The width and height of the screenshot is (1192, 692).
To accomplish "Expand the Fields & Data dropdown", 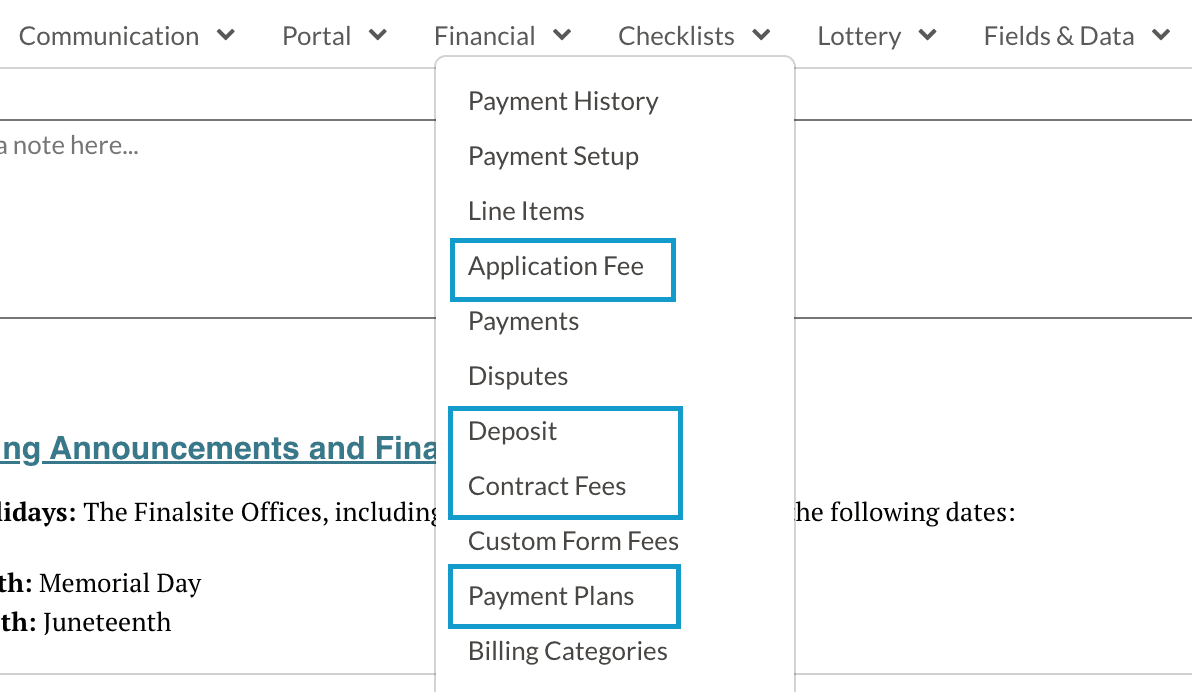I will coord(1076,36).
